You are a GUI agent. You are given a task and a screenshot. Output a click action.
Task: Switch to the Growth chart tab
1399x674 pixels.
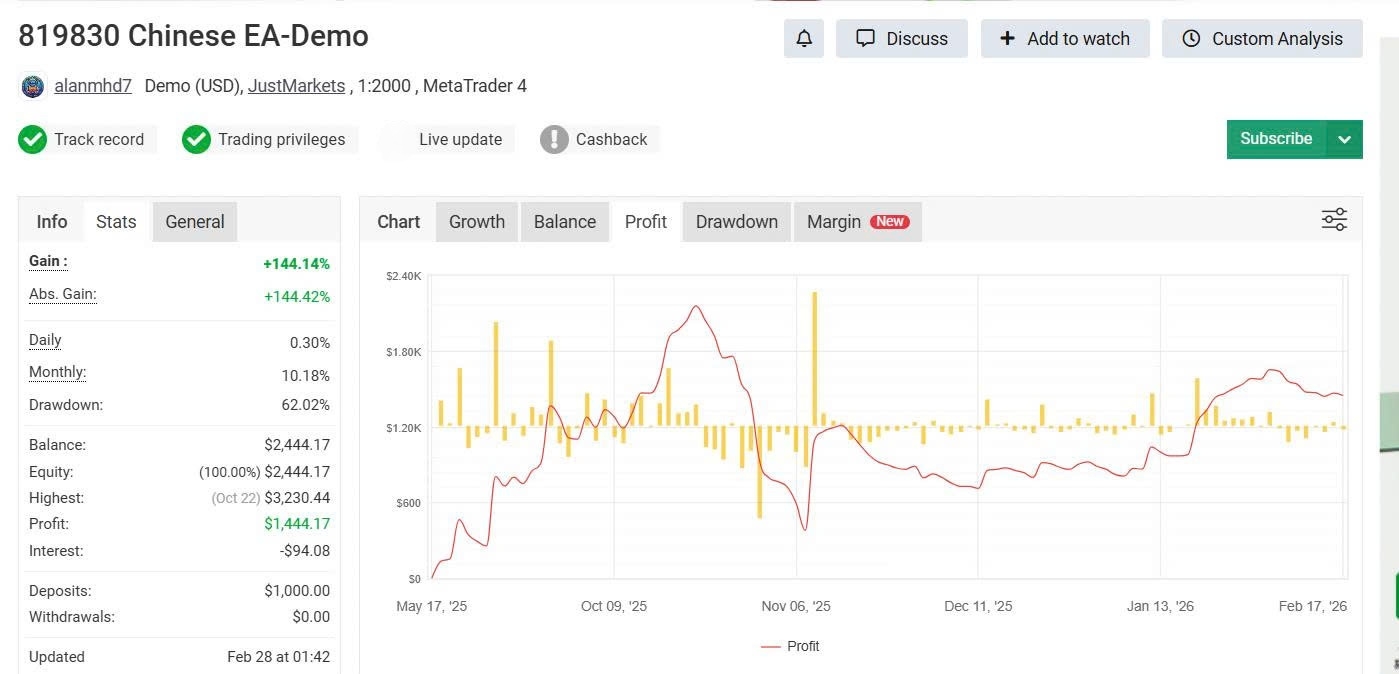tap(476, 222)
